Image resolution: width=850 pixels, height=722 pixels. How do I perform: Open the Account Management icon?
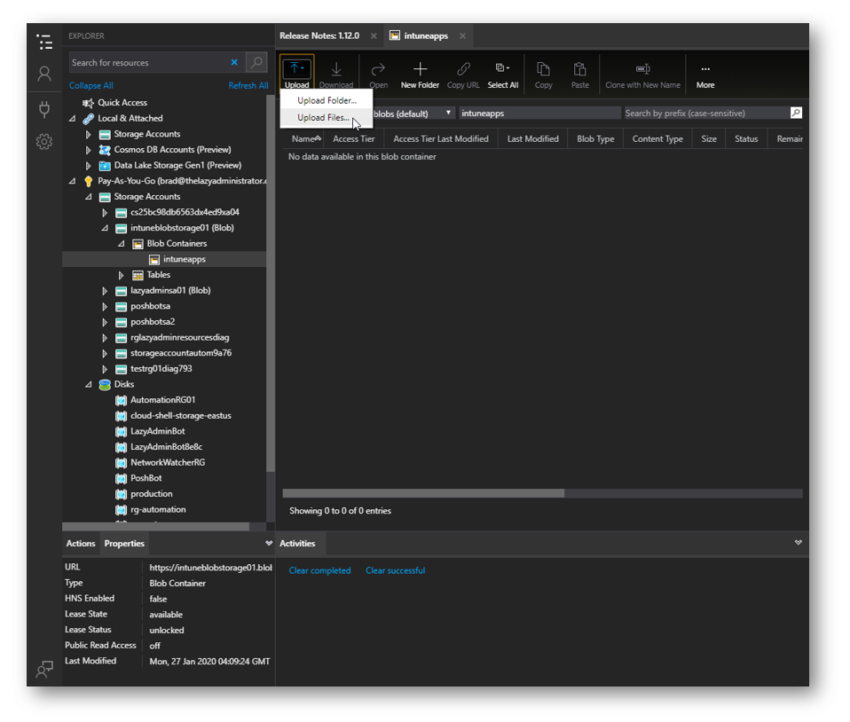[x=44, y=74]
